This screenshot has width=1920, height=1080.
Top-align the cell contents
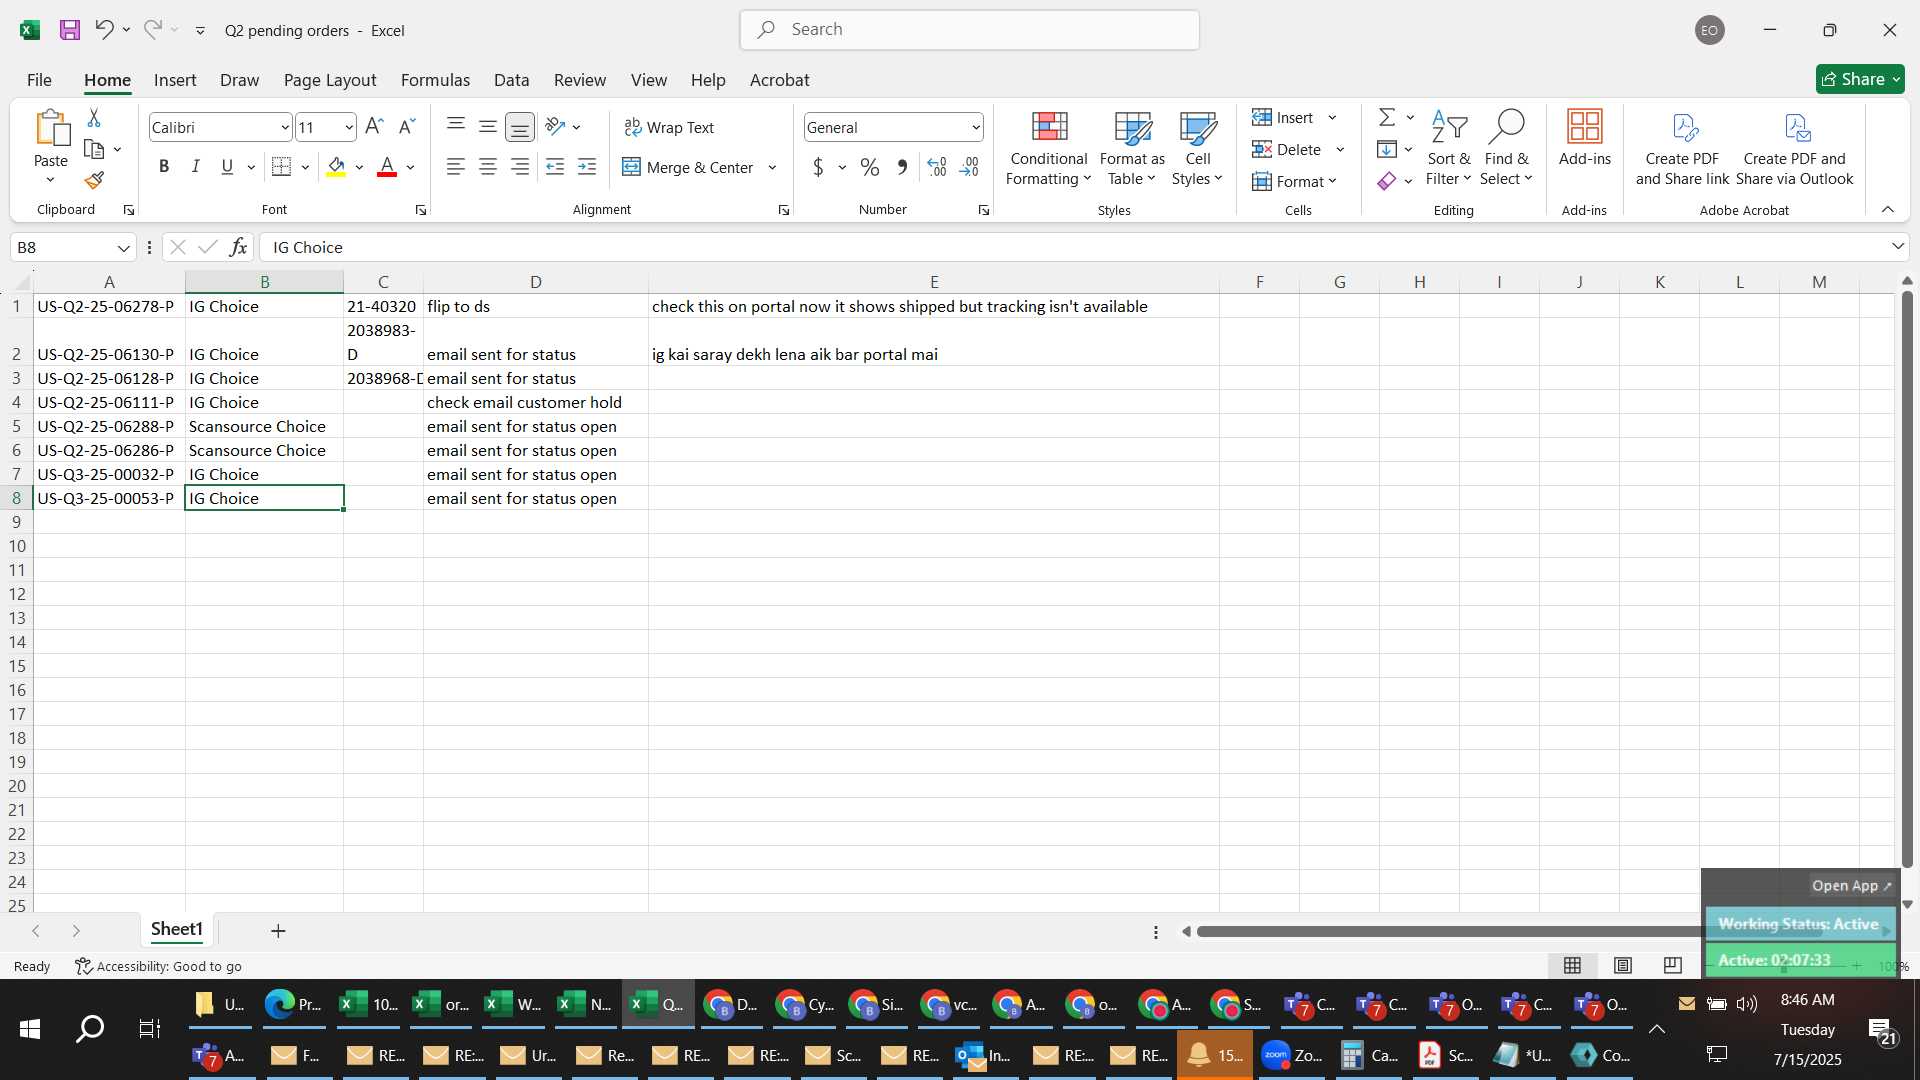point(456,126)
